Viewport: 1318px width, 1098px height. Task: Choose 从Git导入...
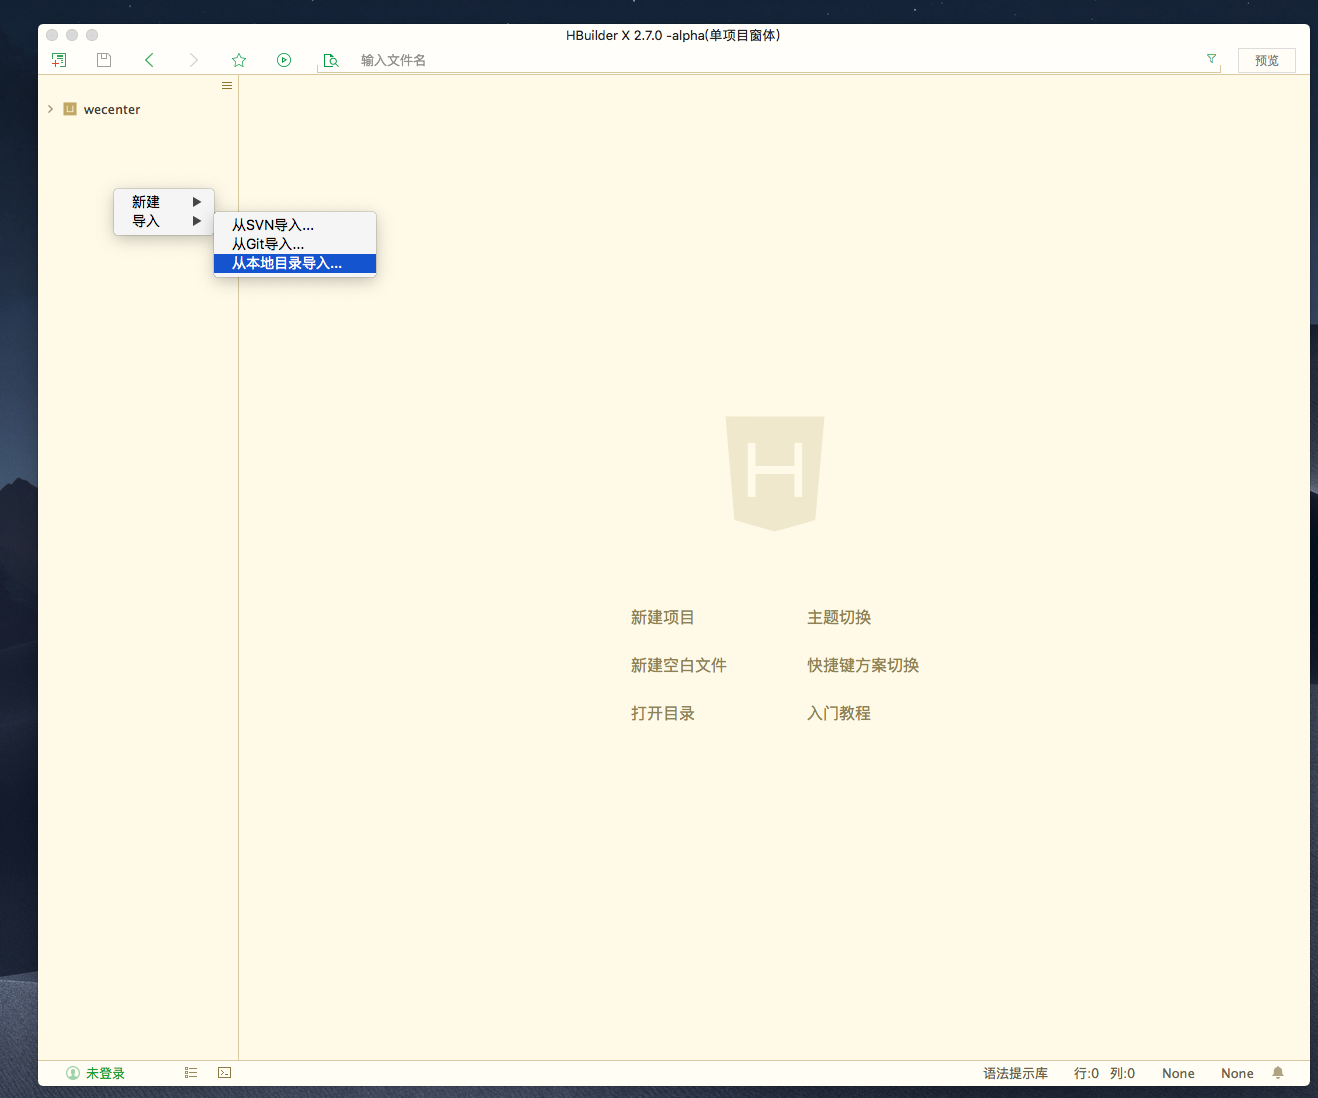tap(295, 244)
